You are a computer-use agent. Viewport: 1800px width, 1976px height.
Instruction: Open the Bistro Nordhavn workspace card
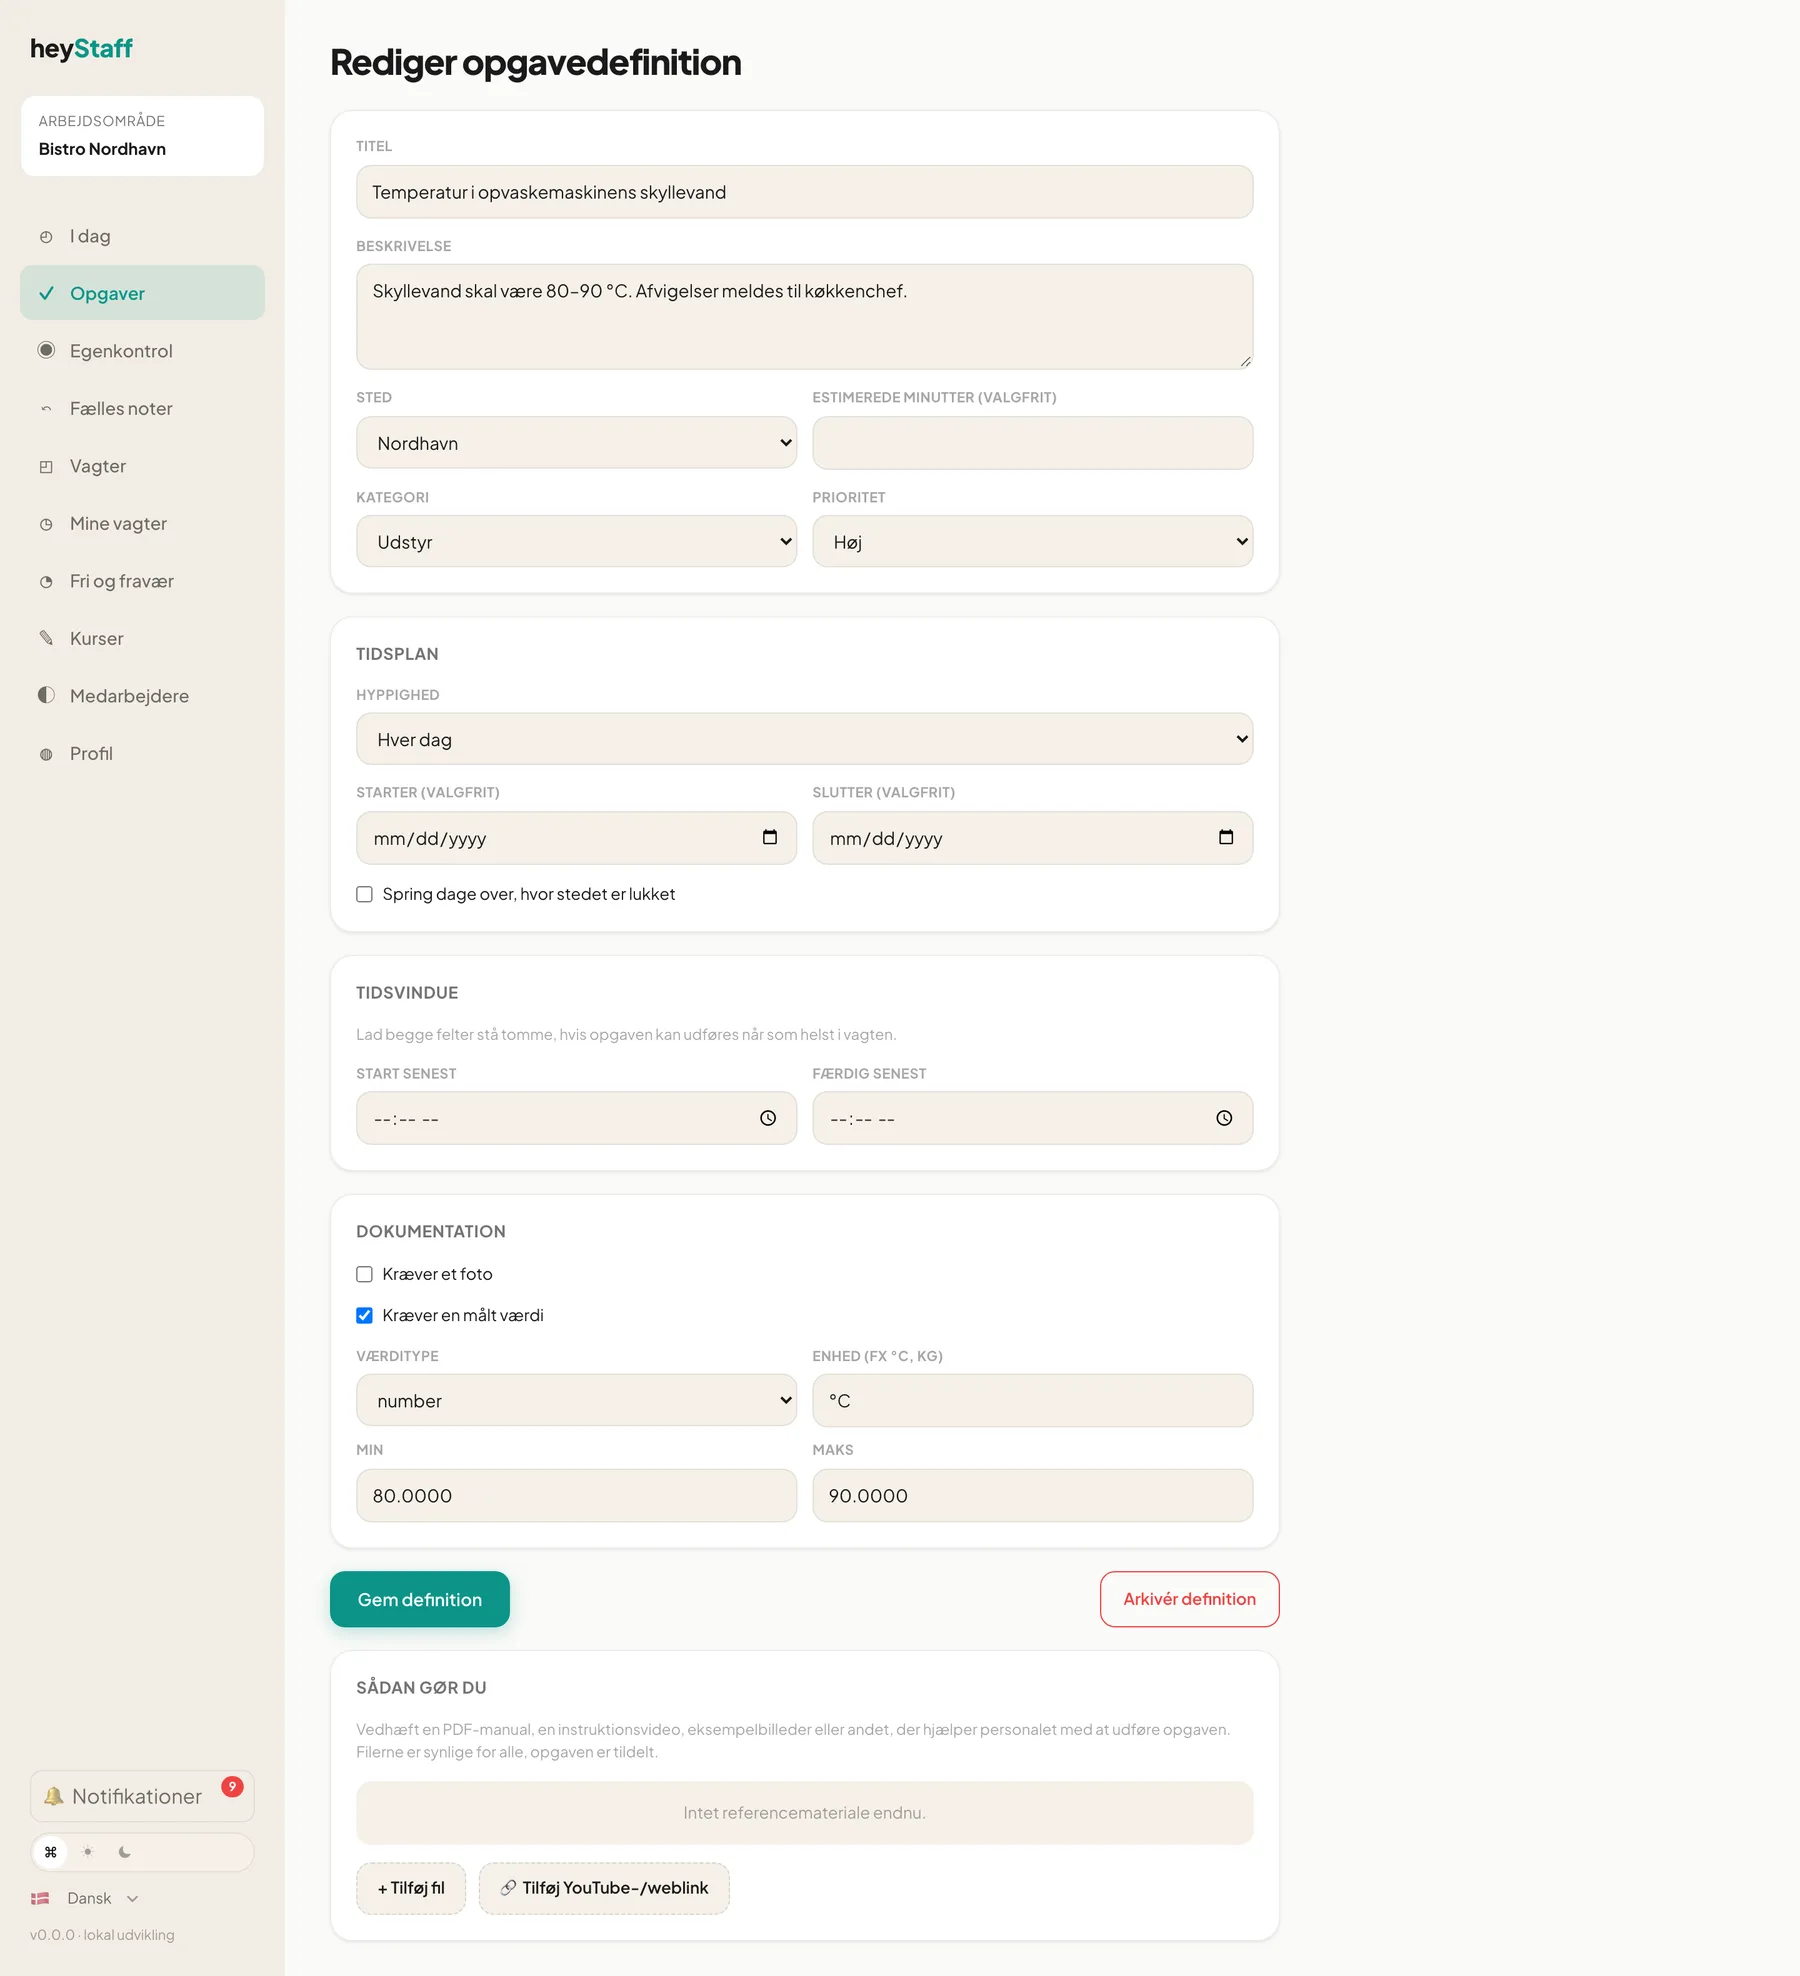coord(142,136)
